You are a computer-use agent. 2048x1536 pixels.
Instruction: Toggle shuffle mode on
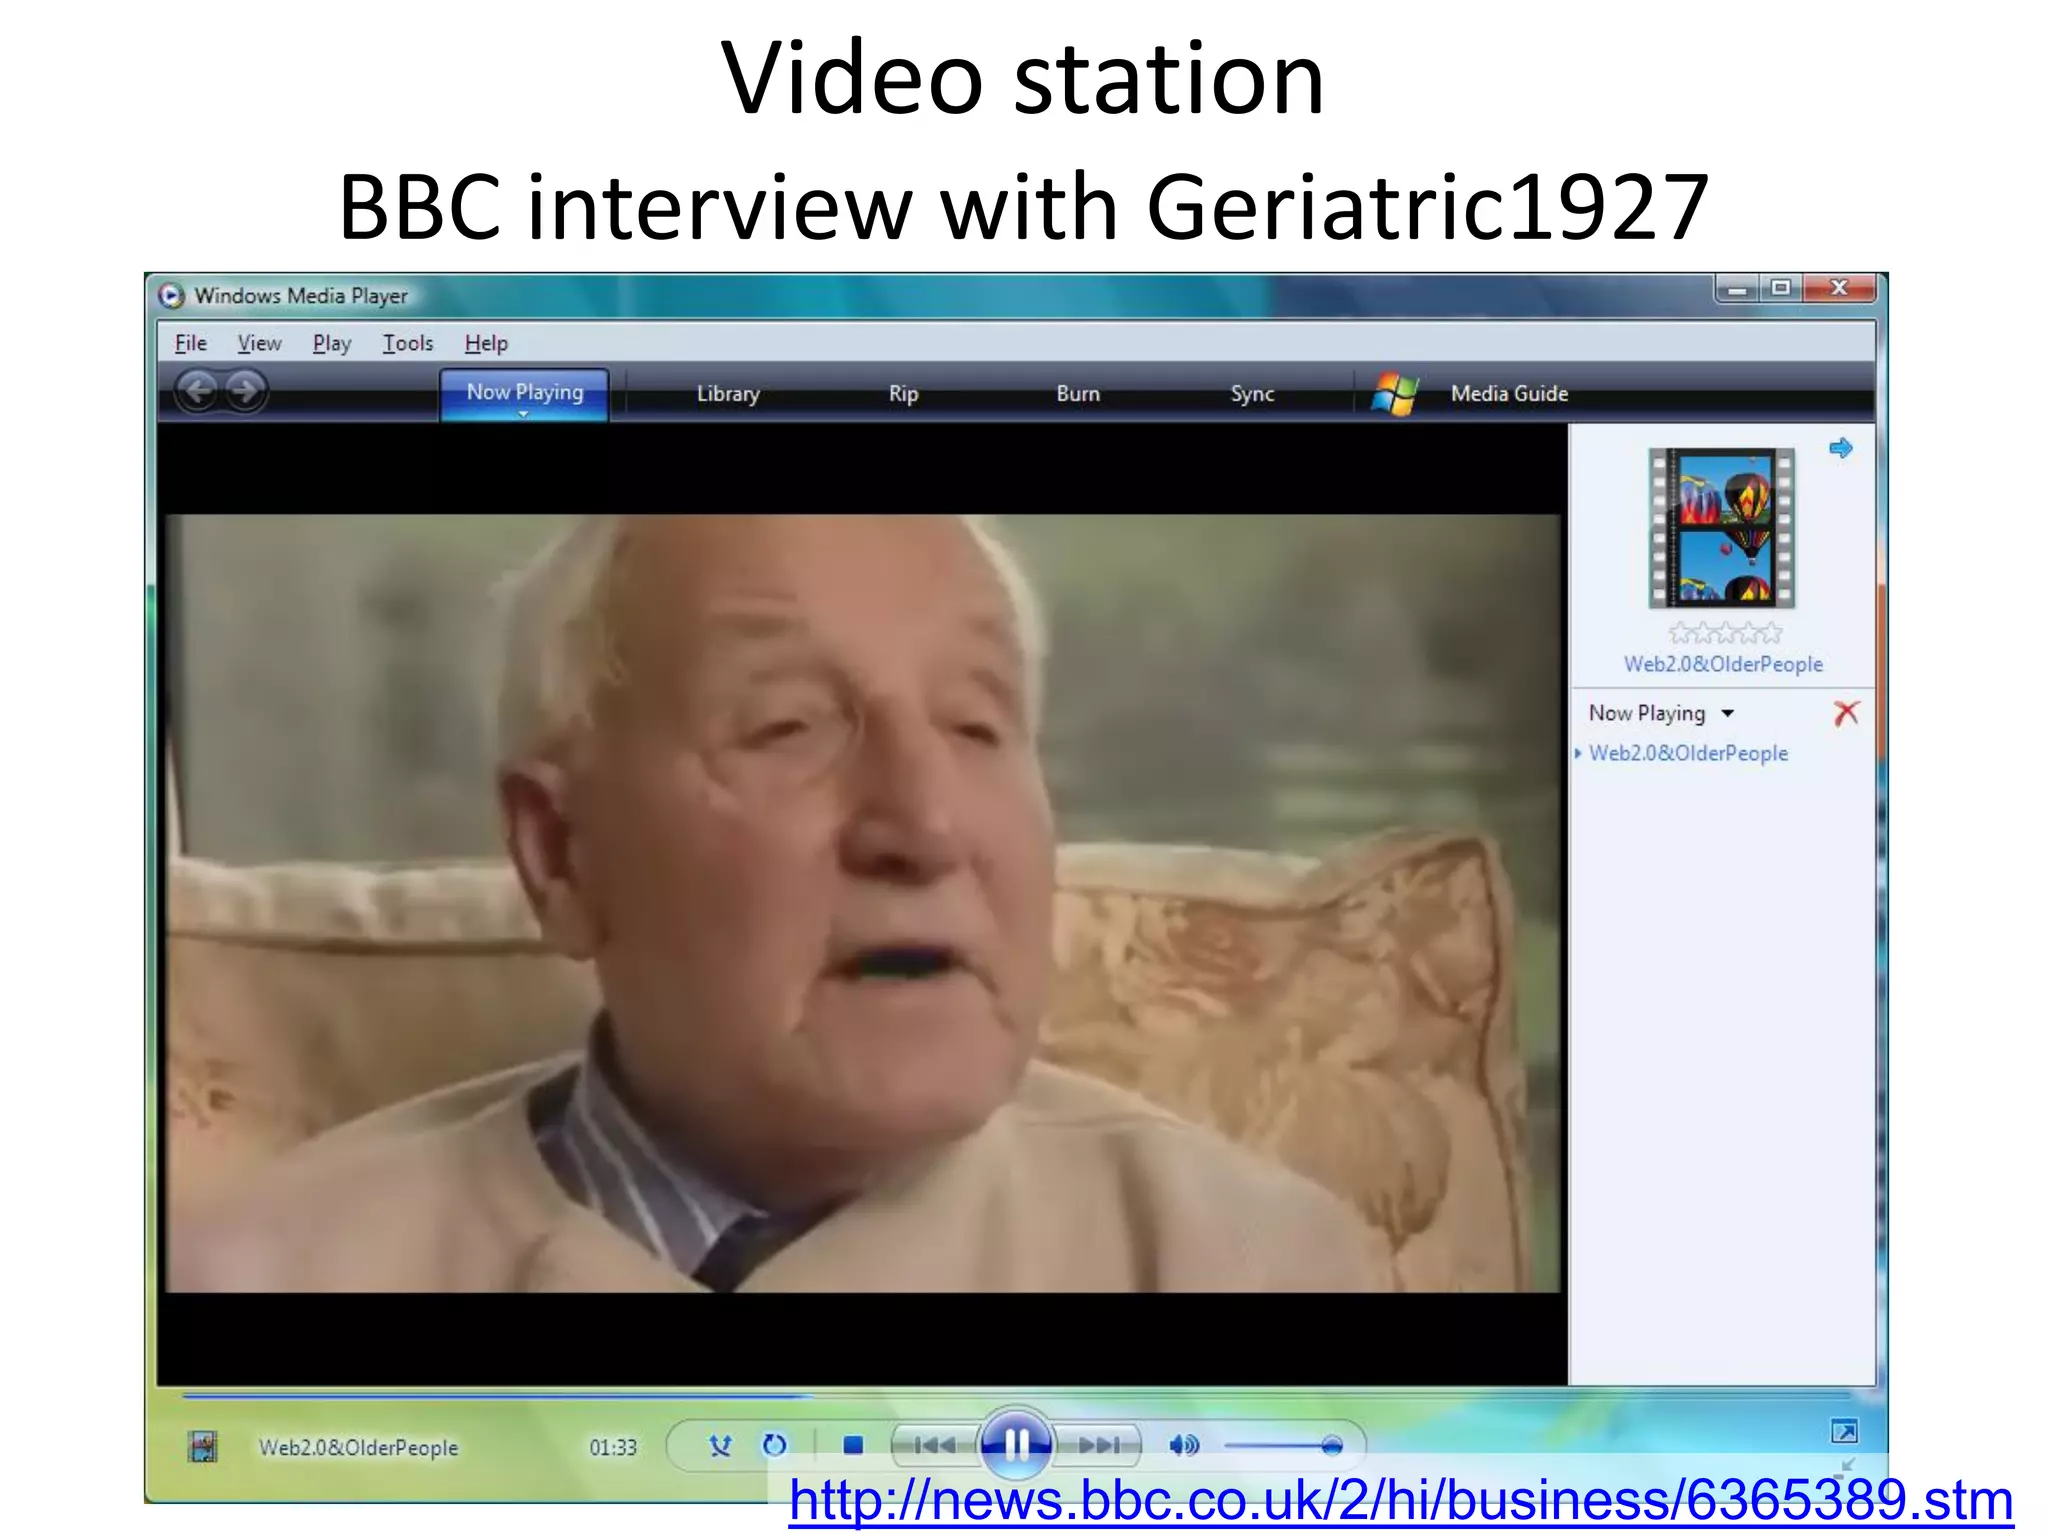tap(720, 1445)
